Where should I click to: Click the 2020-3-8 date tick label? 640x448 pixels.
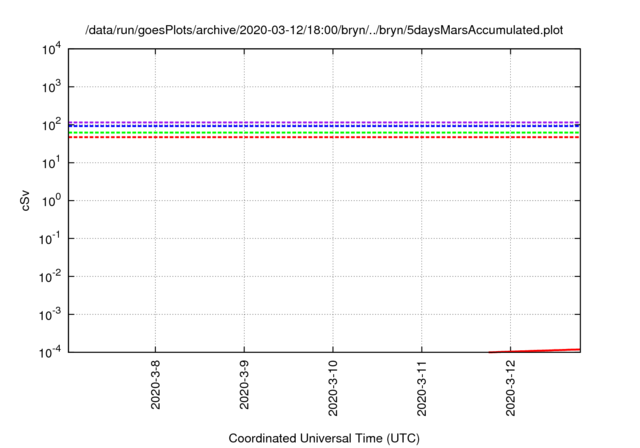156,385
